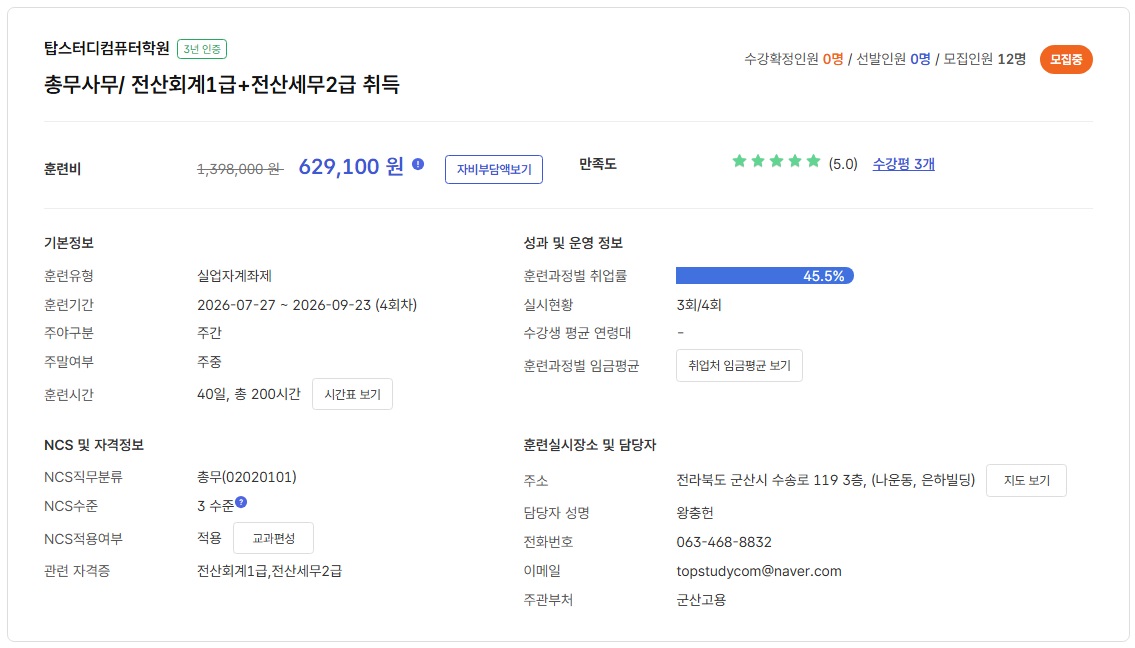The image size is (1135, 648).
Task: Click the 훈련실시장소 및 담당자 heading
Action: pyautogui.click(x=590, y=445)
